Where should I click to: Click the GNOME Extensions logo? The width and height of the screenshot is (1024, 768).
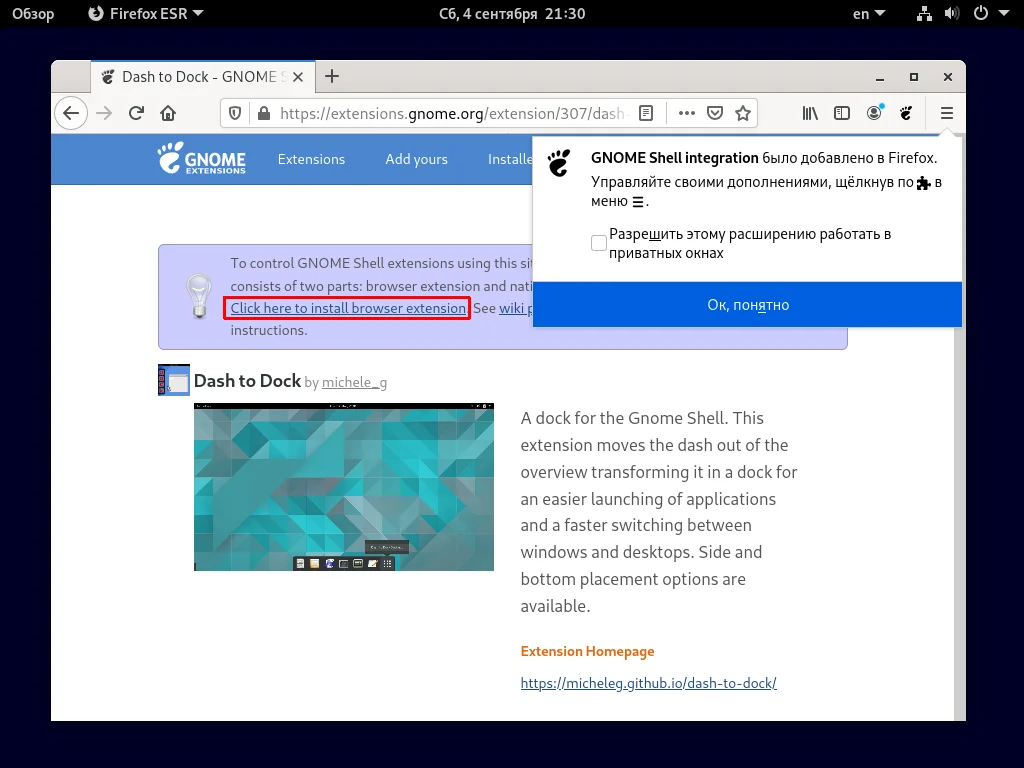point(200,159)
